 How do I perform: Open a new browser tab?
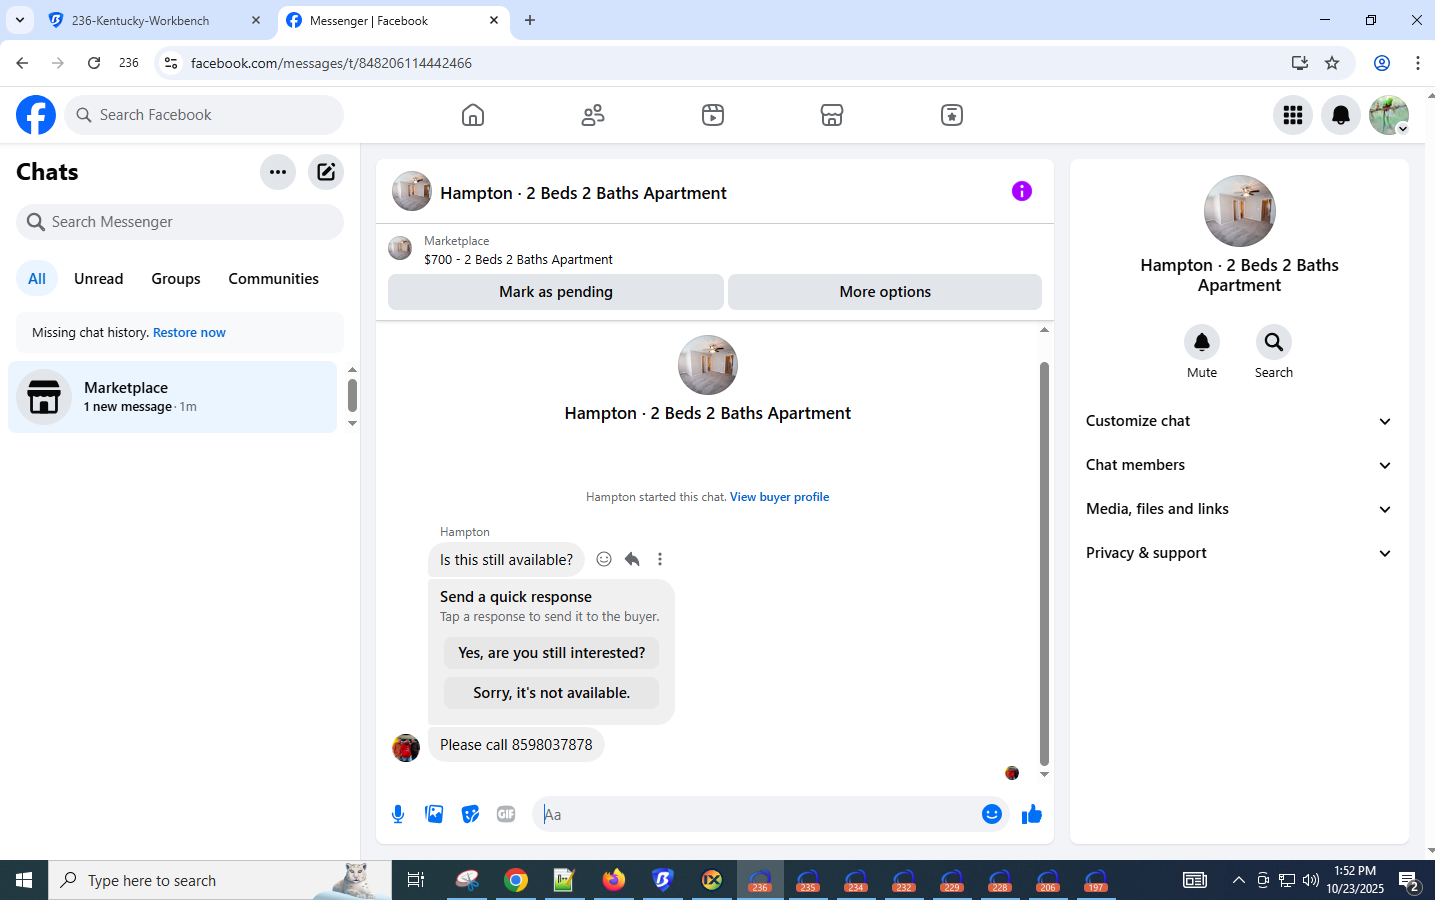[x=530, y=20]
